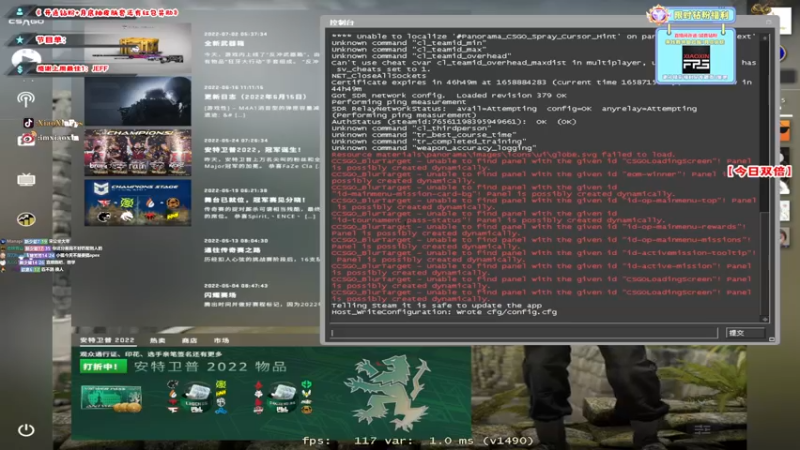Click the 控制台 console title bar text

point(341,22)
